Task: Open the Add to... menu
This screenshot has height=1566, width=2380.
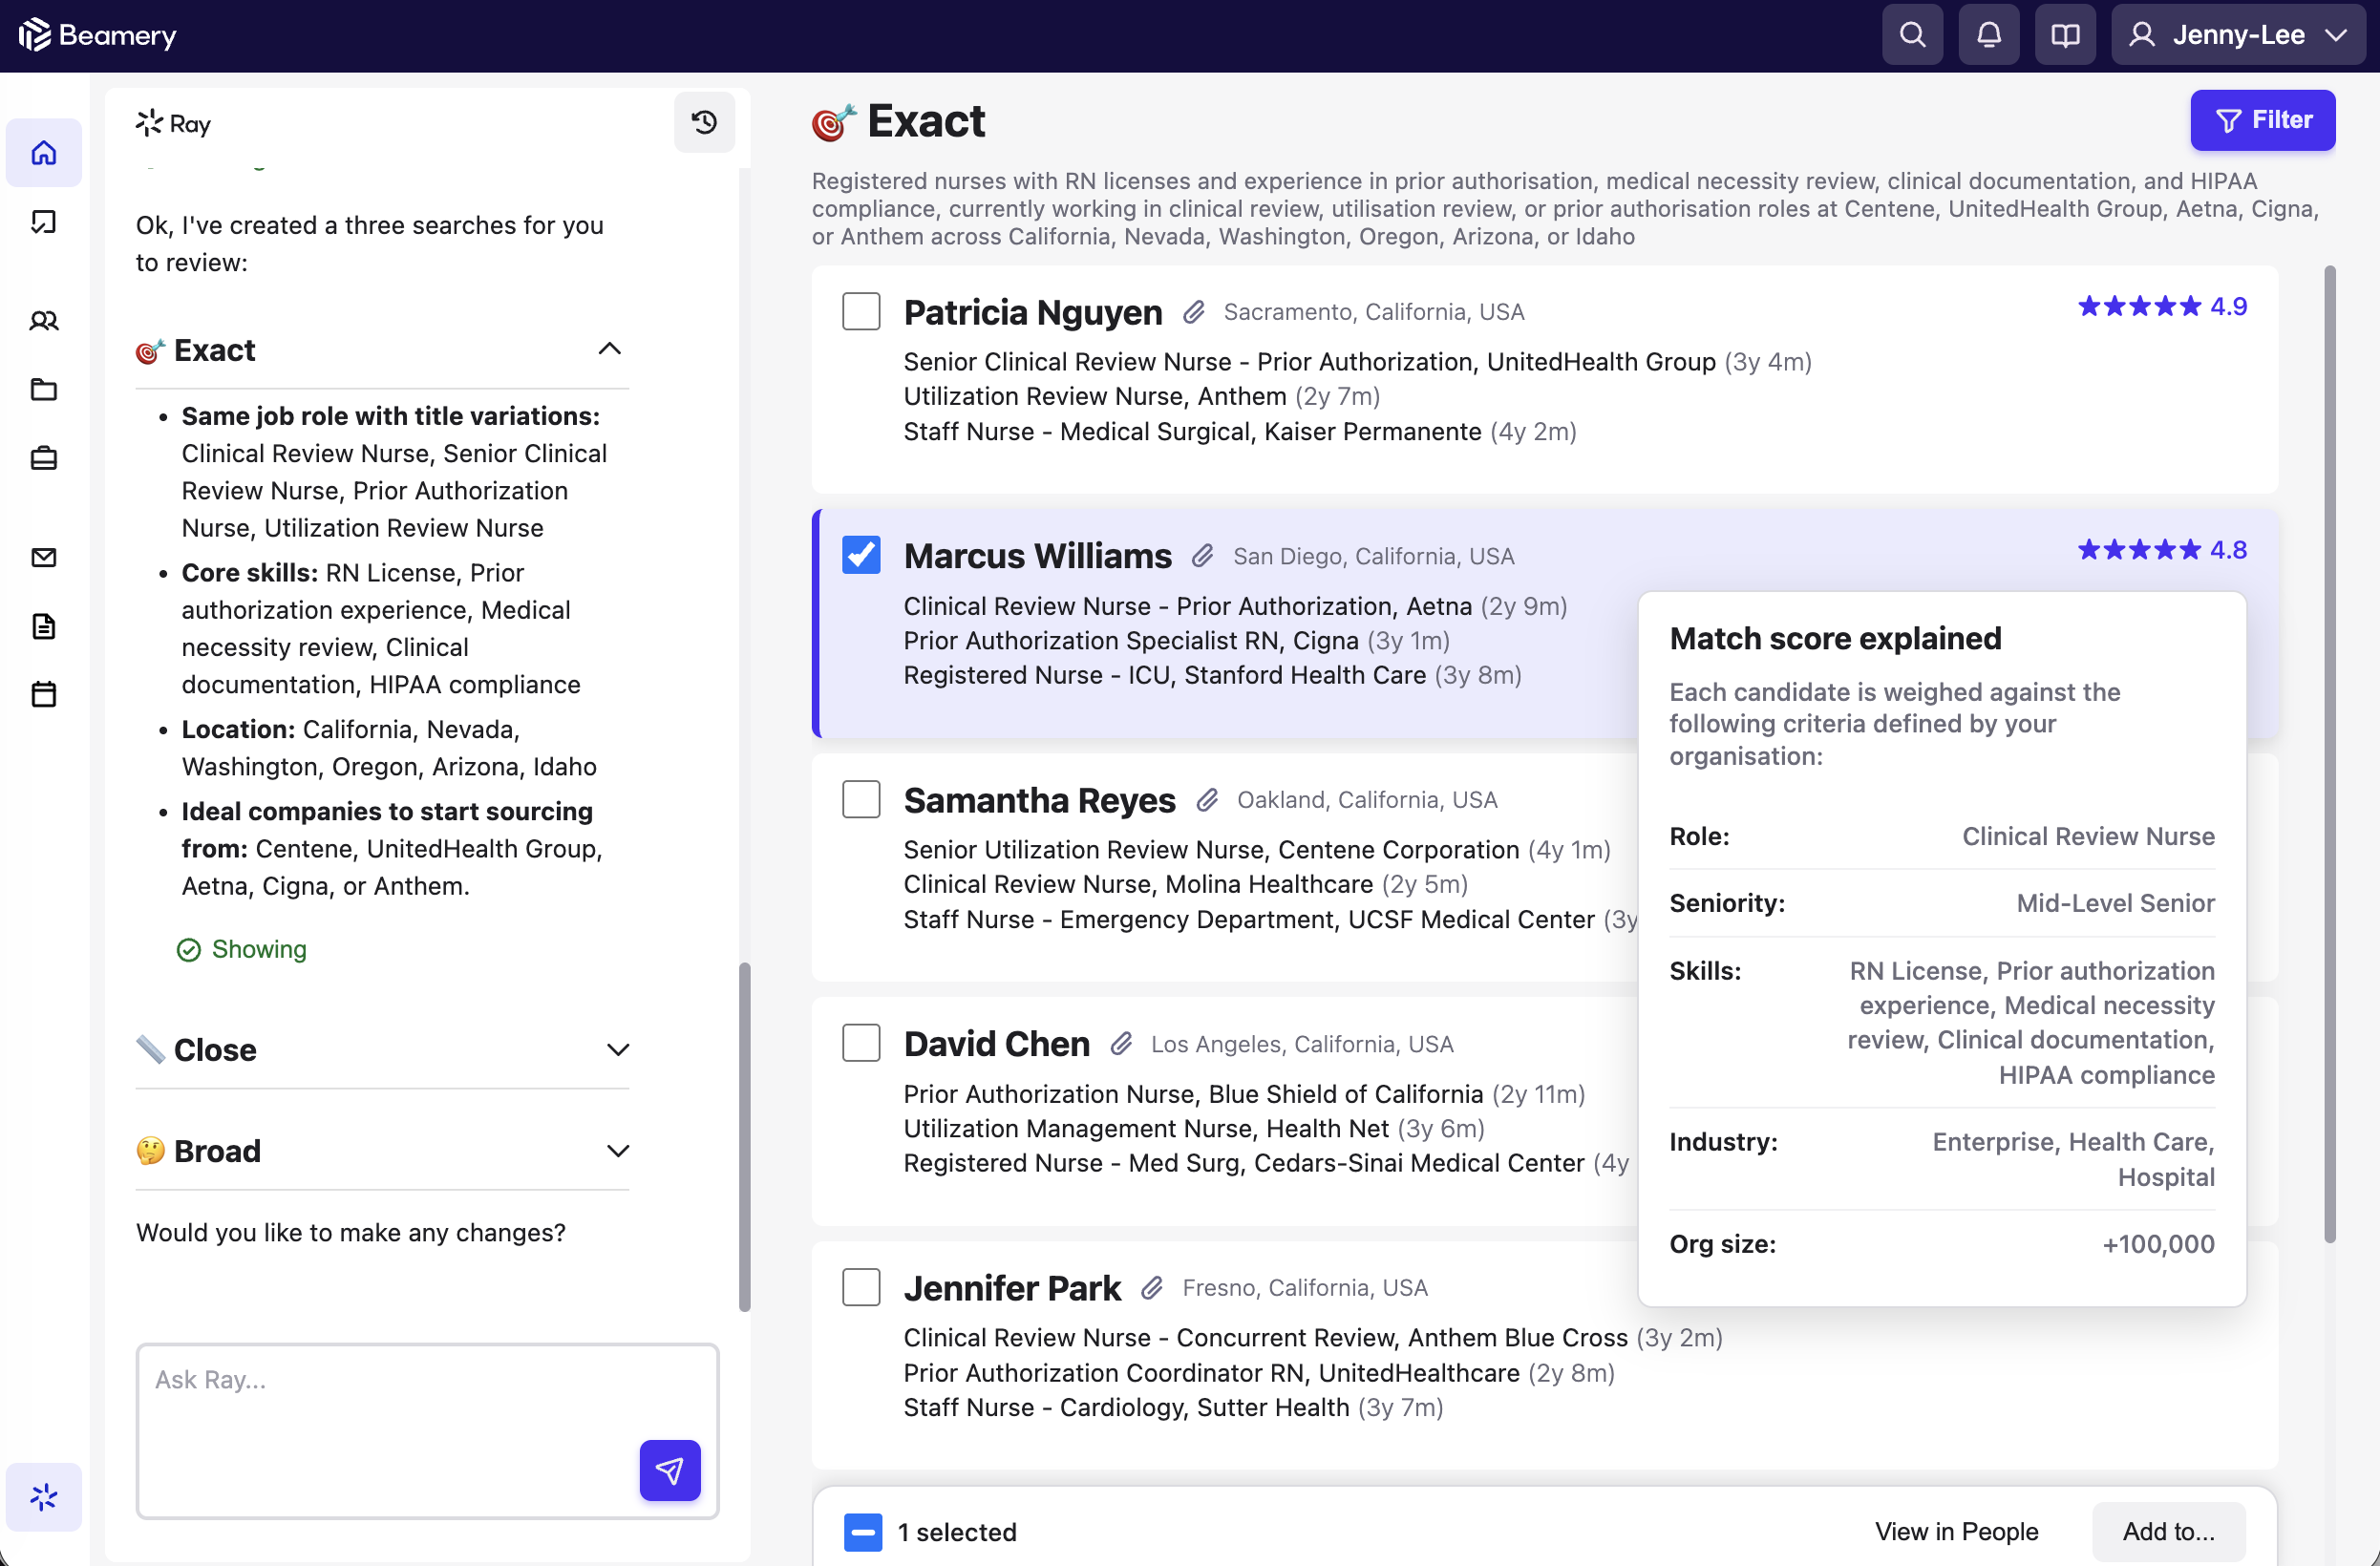Action: click(2169, 1532)
